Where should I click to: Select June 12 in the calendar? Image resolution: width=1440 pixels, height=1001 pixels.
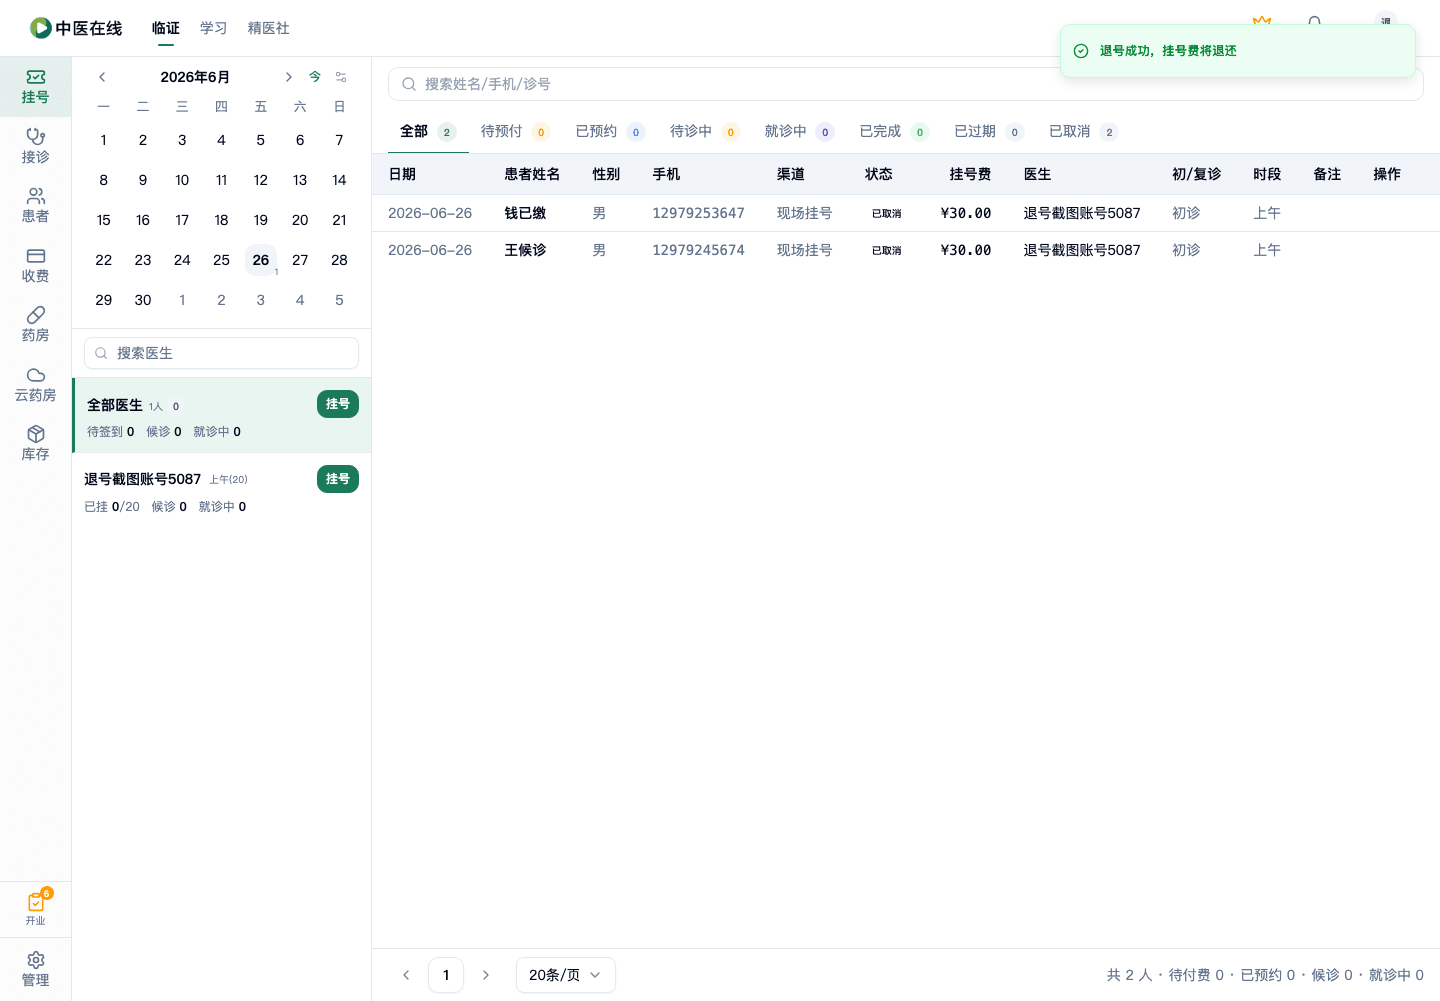(x=261, y=180)
